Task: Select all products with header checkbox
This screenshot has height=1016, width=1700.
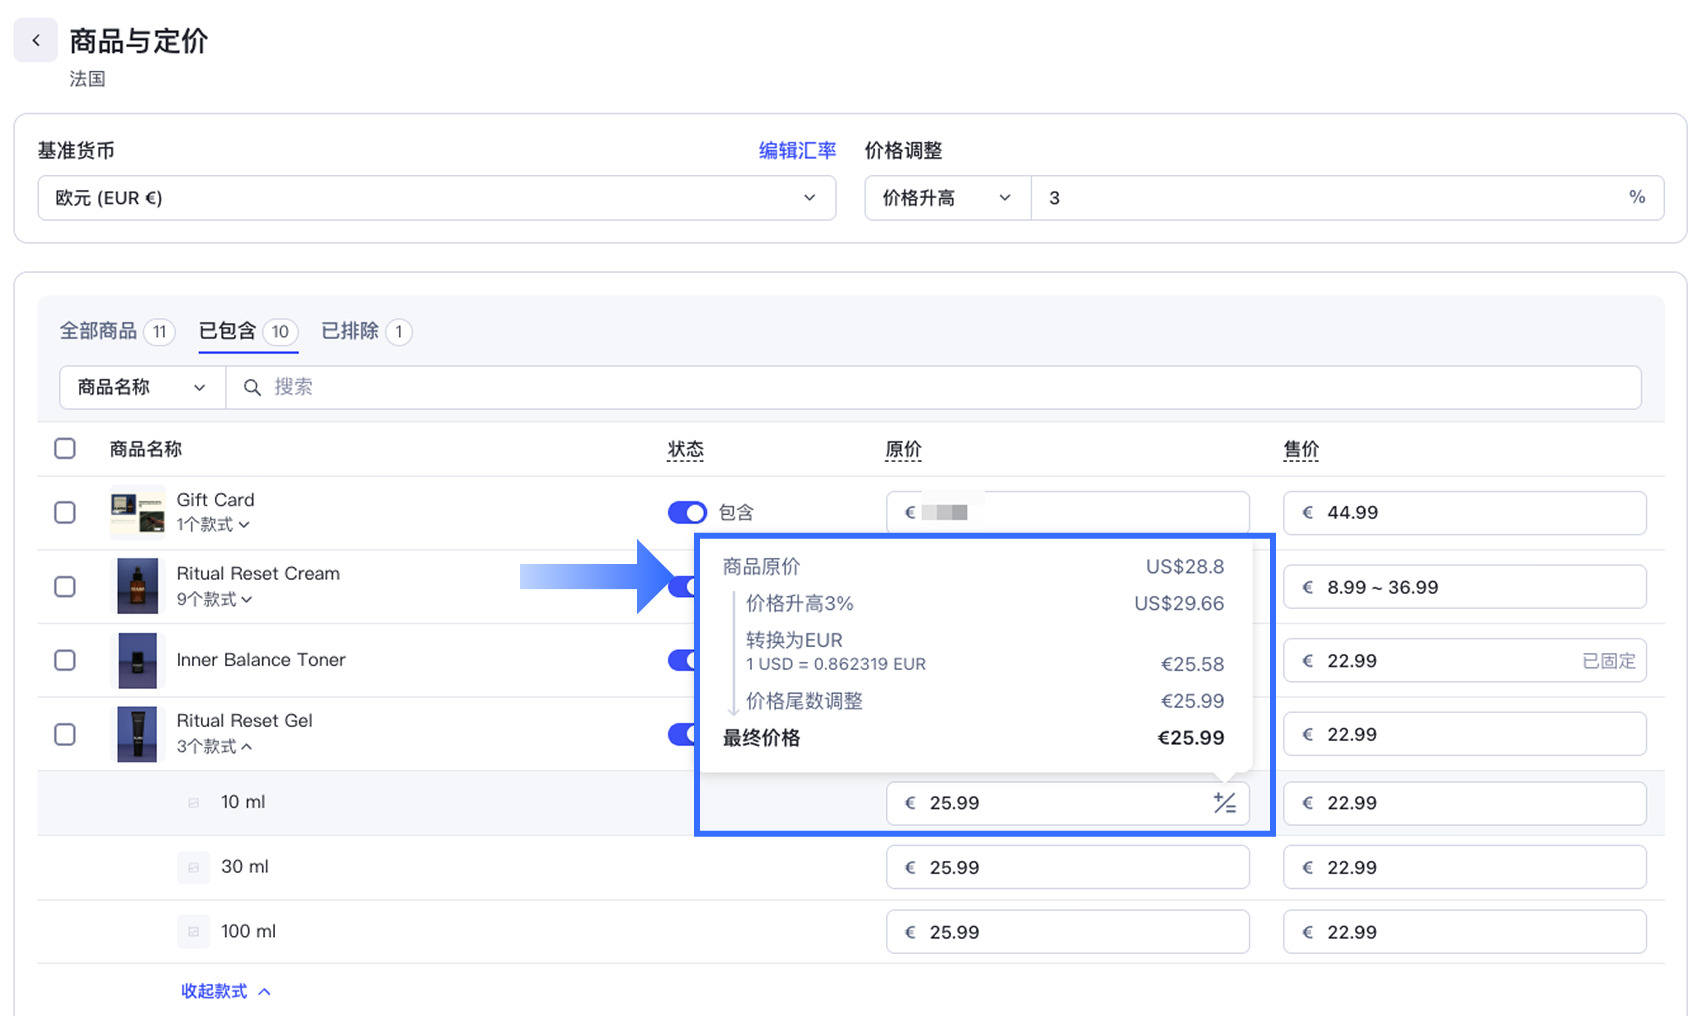Action: 65,448
